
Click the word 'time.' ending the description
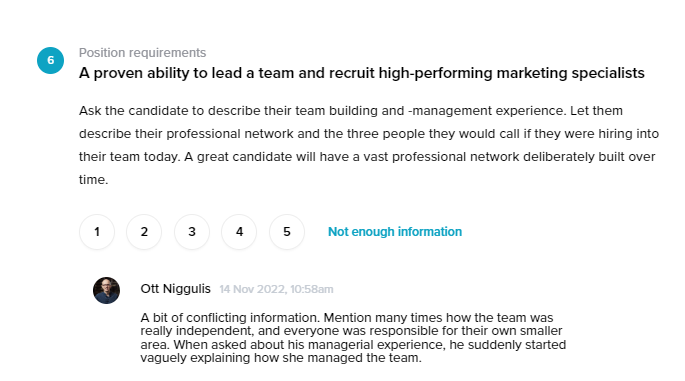click(x=93, y=180)
